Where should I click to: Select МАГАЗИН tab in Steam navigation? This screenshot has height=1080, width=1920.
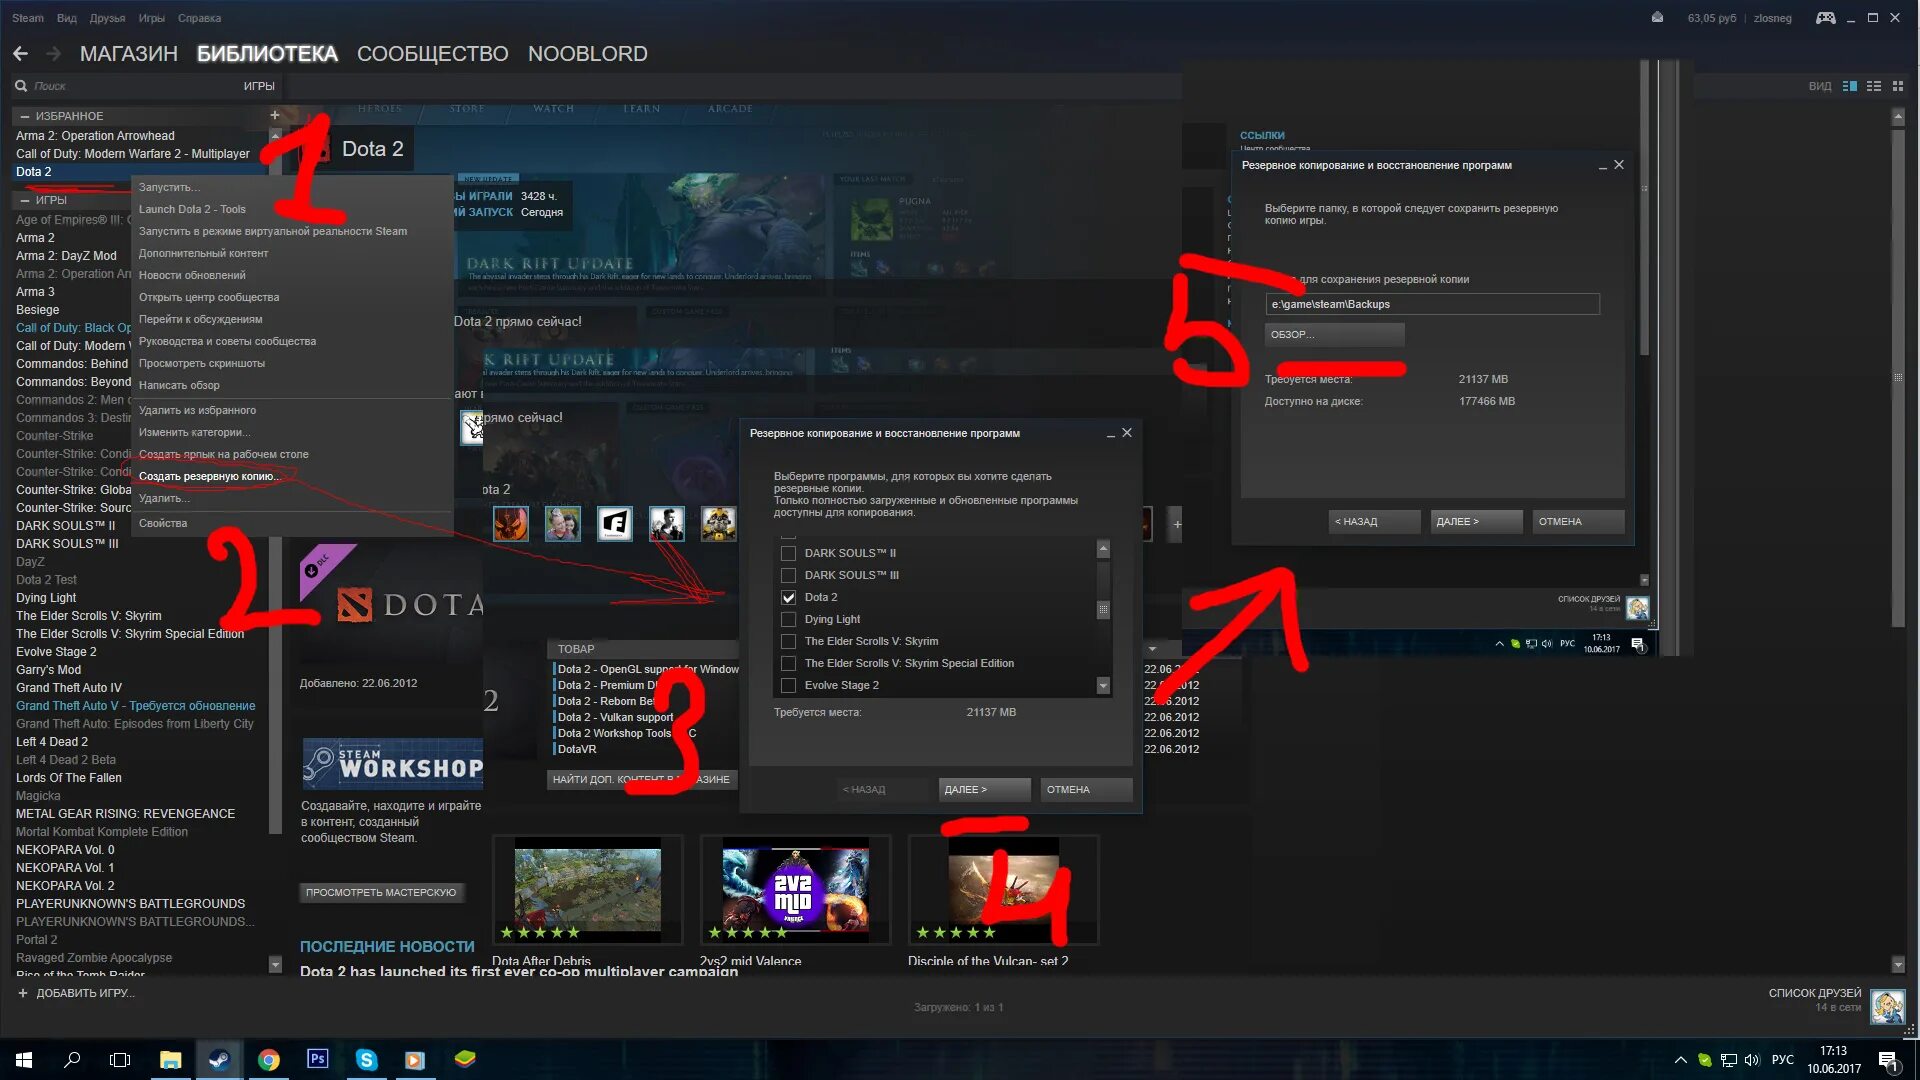[x=129, y=53]
